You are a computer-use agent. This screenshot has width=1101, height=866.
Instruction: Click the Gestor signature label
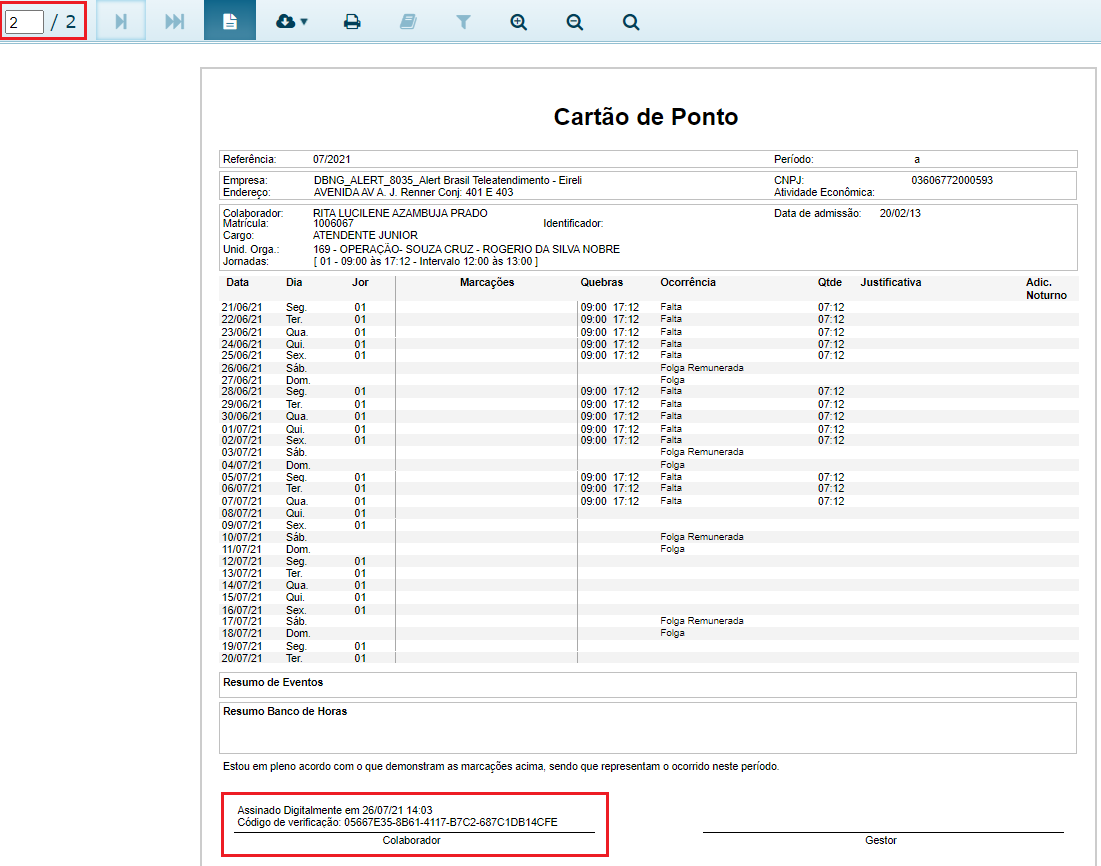(880, 841)
